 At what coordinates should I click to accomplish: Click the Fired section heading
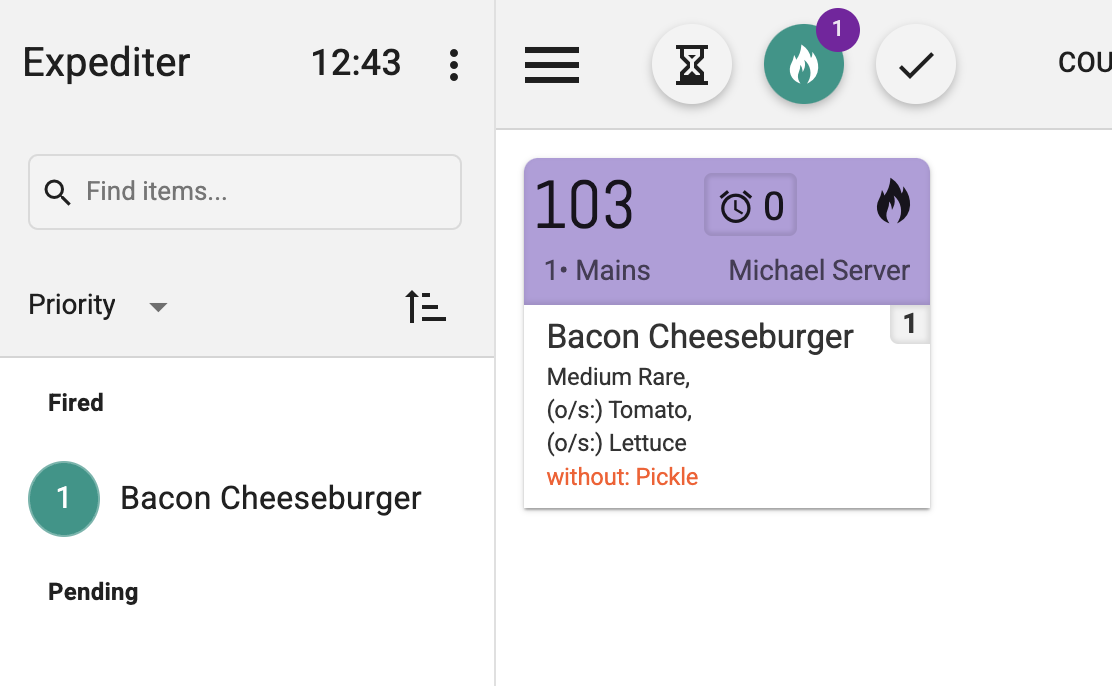76,403
